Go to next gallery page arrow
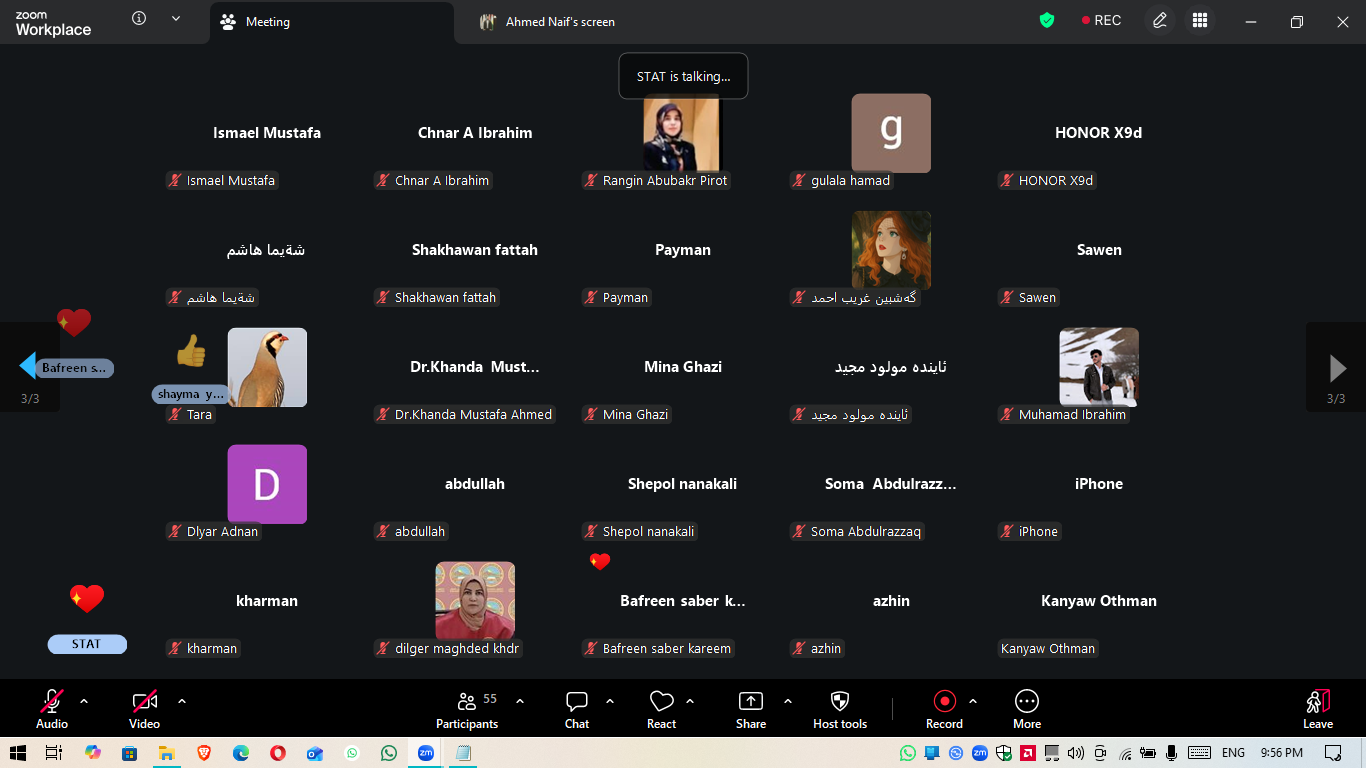Screen dimensions: 1366x768 tap(1337, 368)
